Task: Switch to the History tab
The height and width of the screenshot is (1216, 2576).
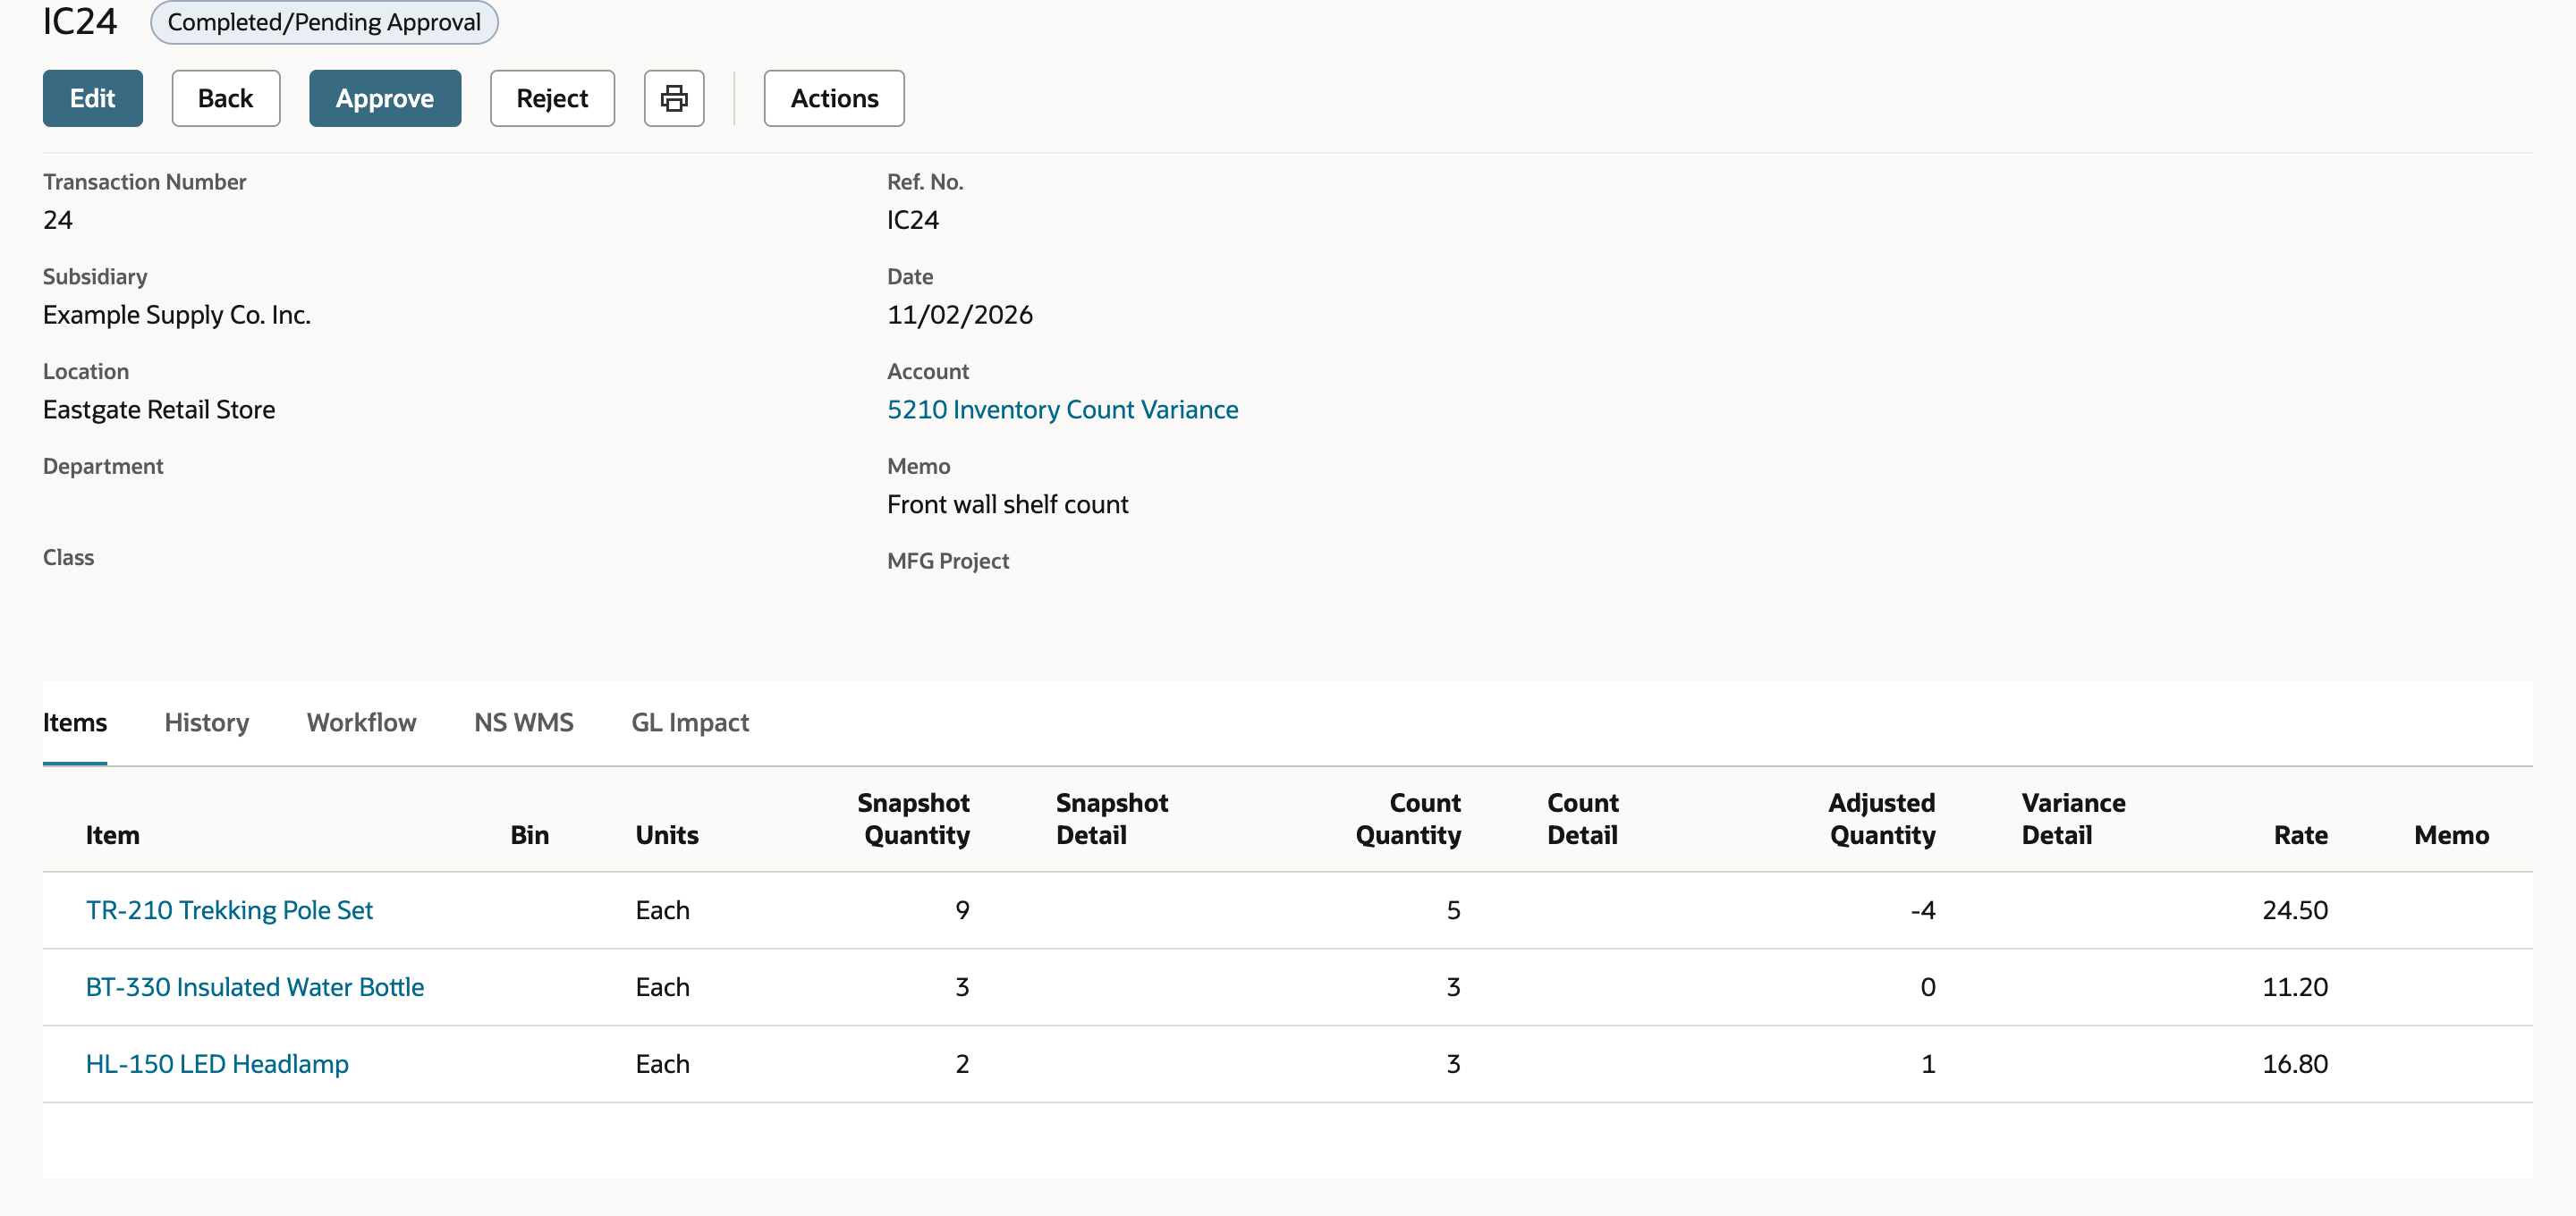Action: pos(207,722)
